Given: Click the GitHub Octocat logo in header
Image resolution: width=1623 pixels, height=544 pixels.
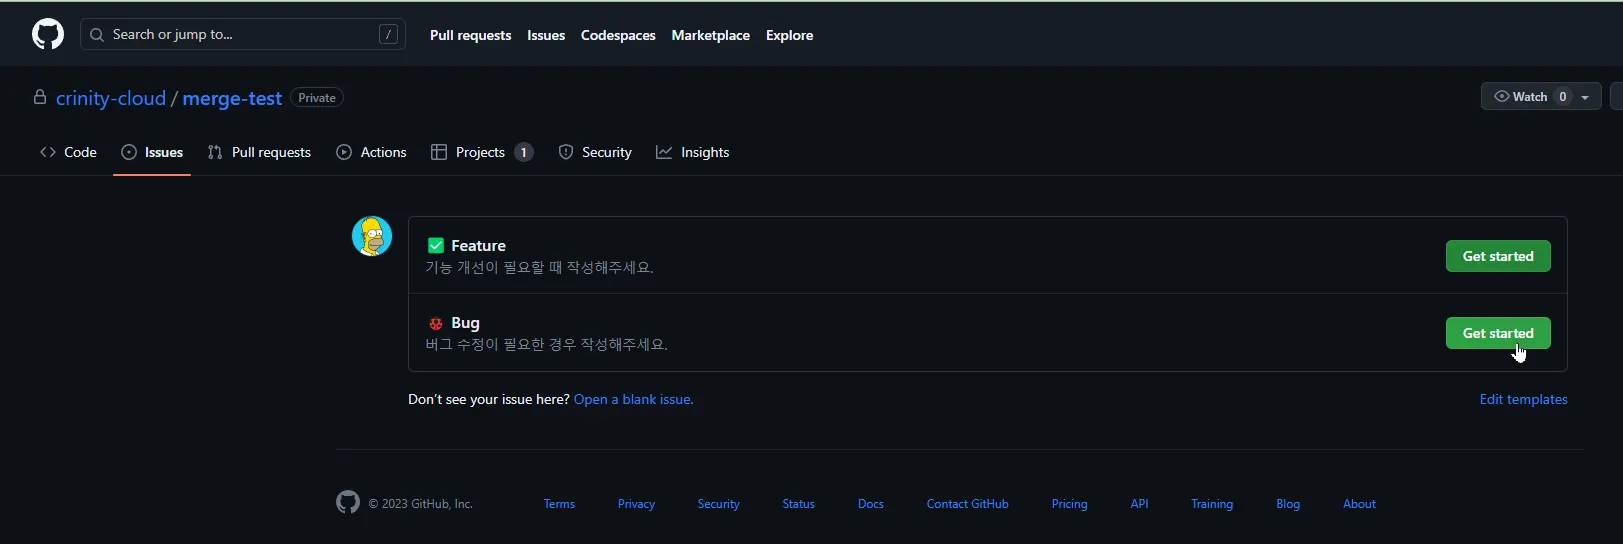Looking at the screenshot, I should [48, 34].
